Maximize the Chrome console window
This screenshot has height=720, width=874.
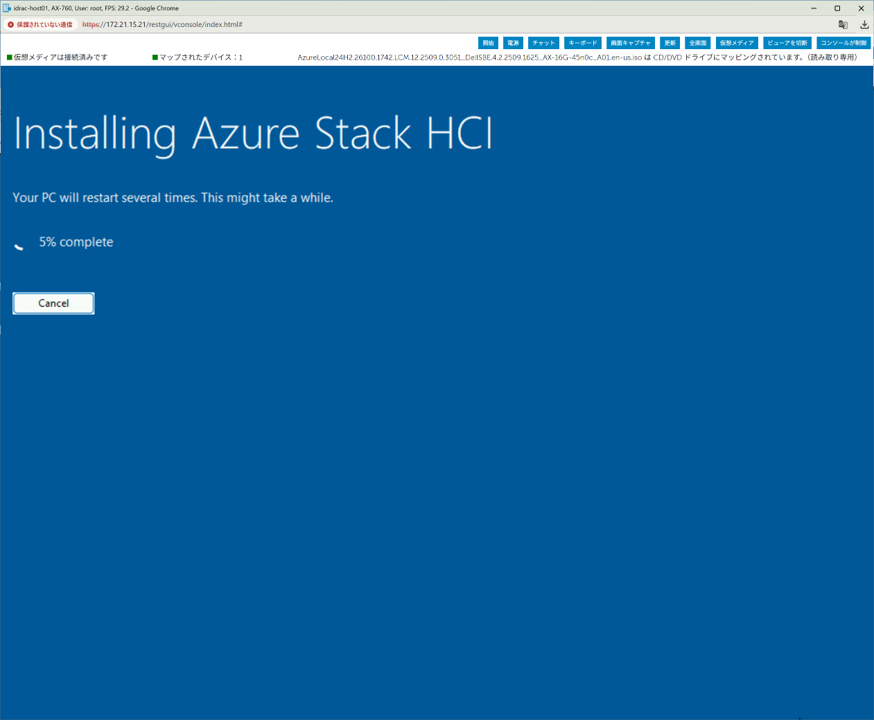click(837, 8)
